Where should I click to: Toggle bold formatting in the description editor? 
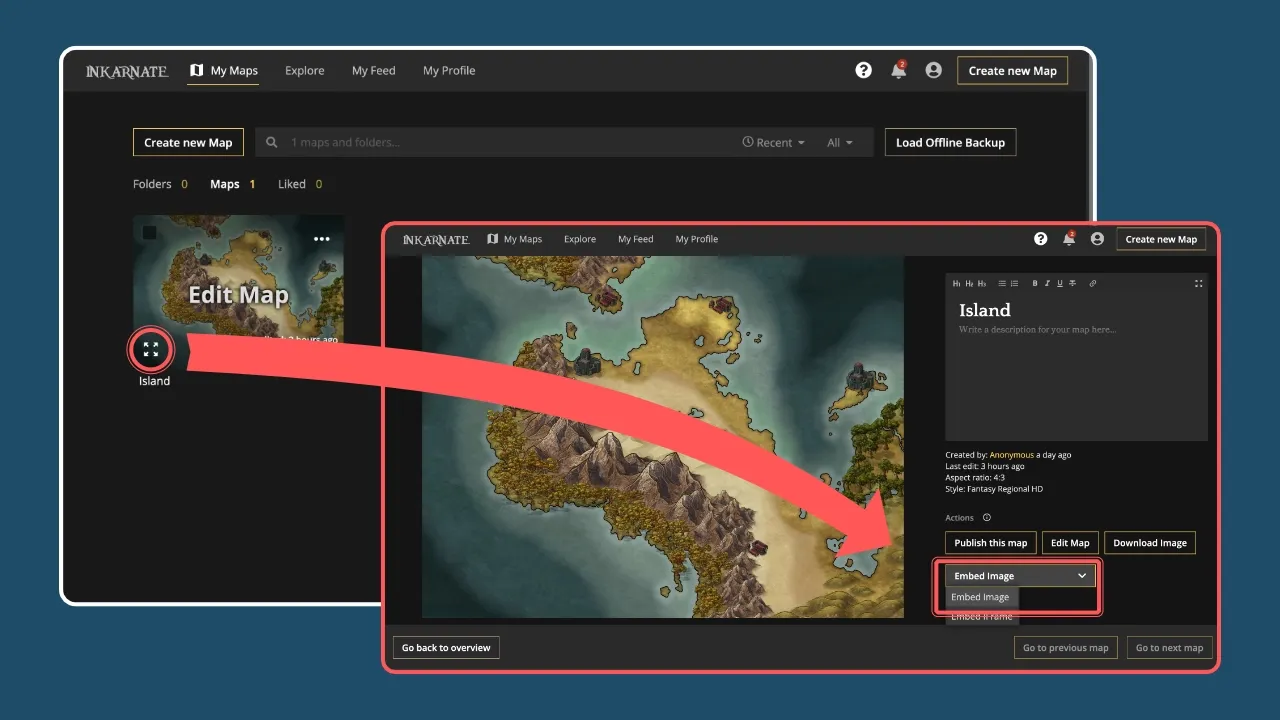(x=1035, y=284)
